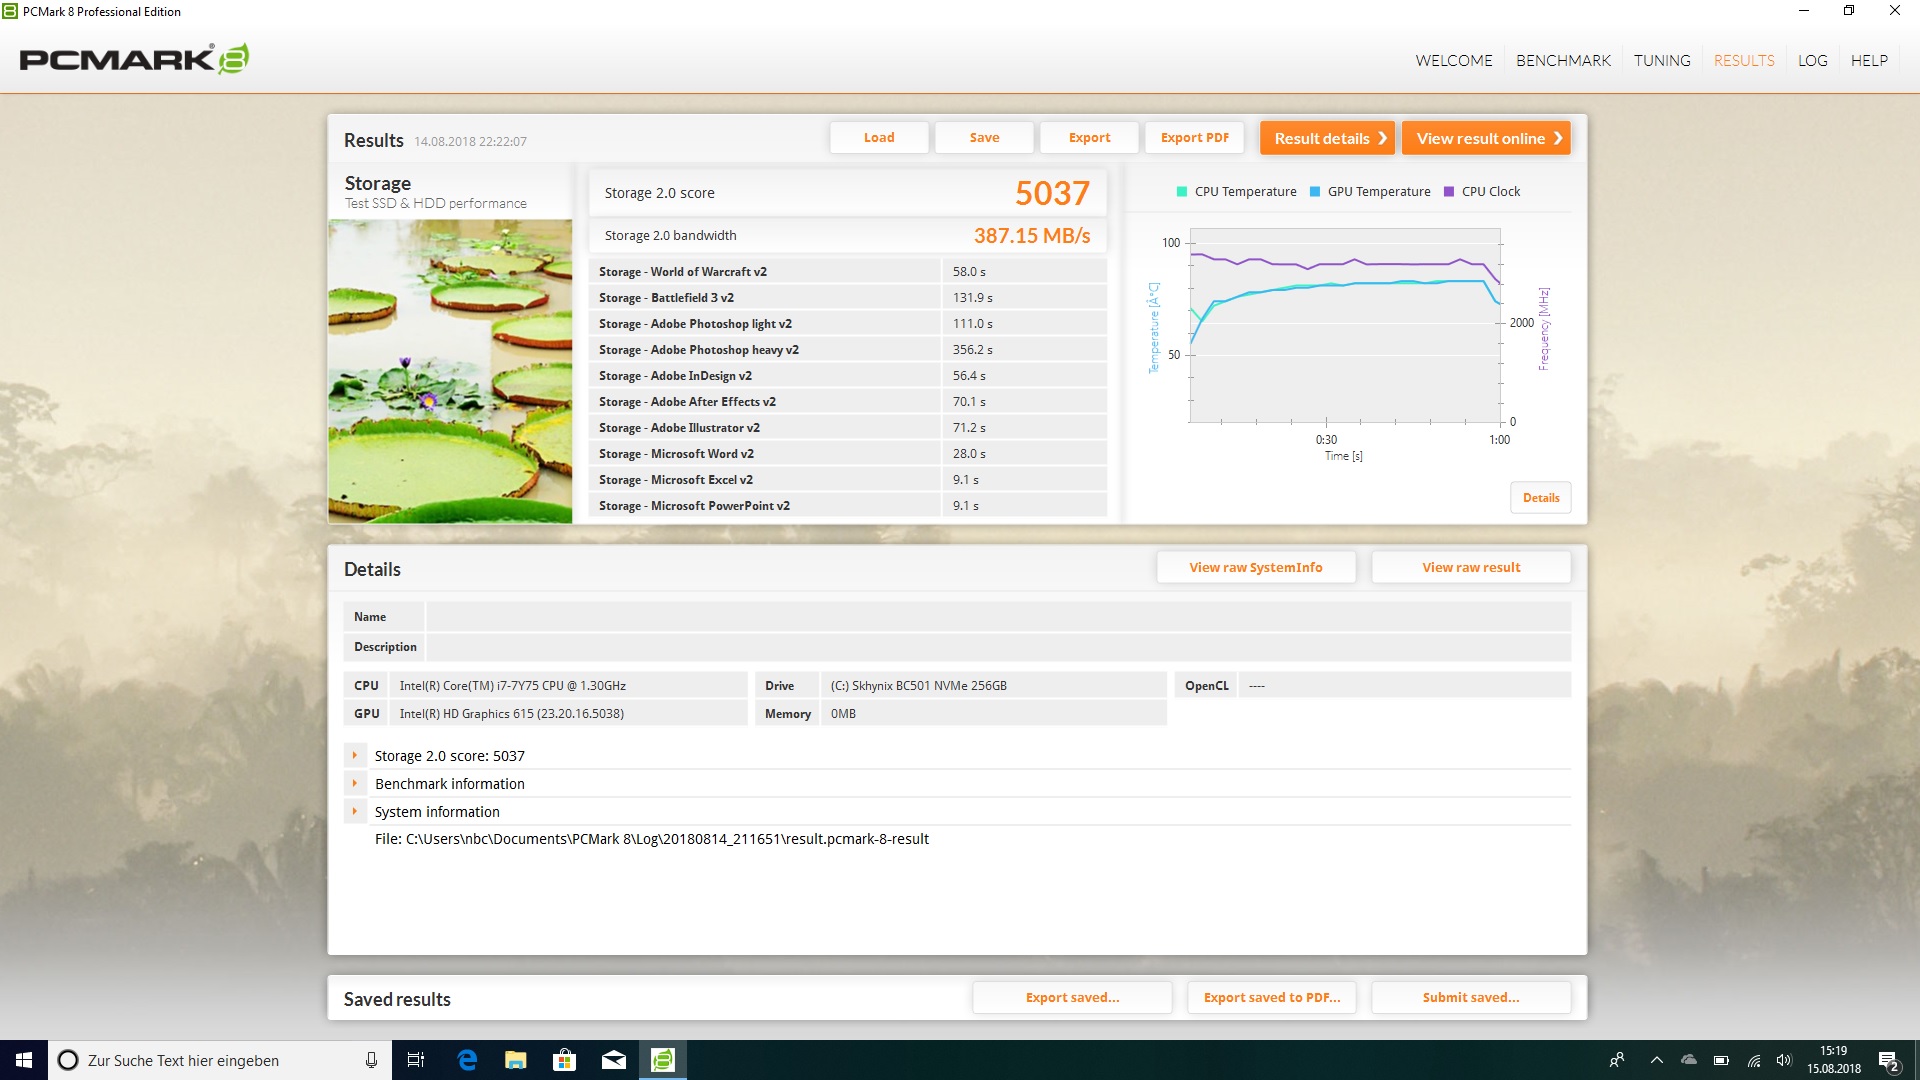Open View result online

[x=1486, y=138]
